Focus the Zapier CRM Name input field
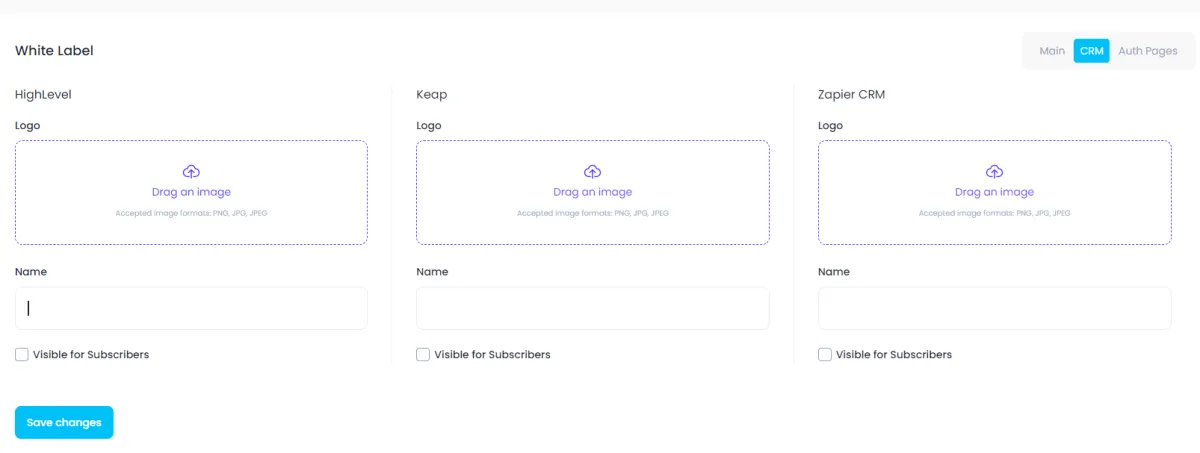 tap(995, 309)
